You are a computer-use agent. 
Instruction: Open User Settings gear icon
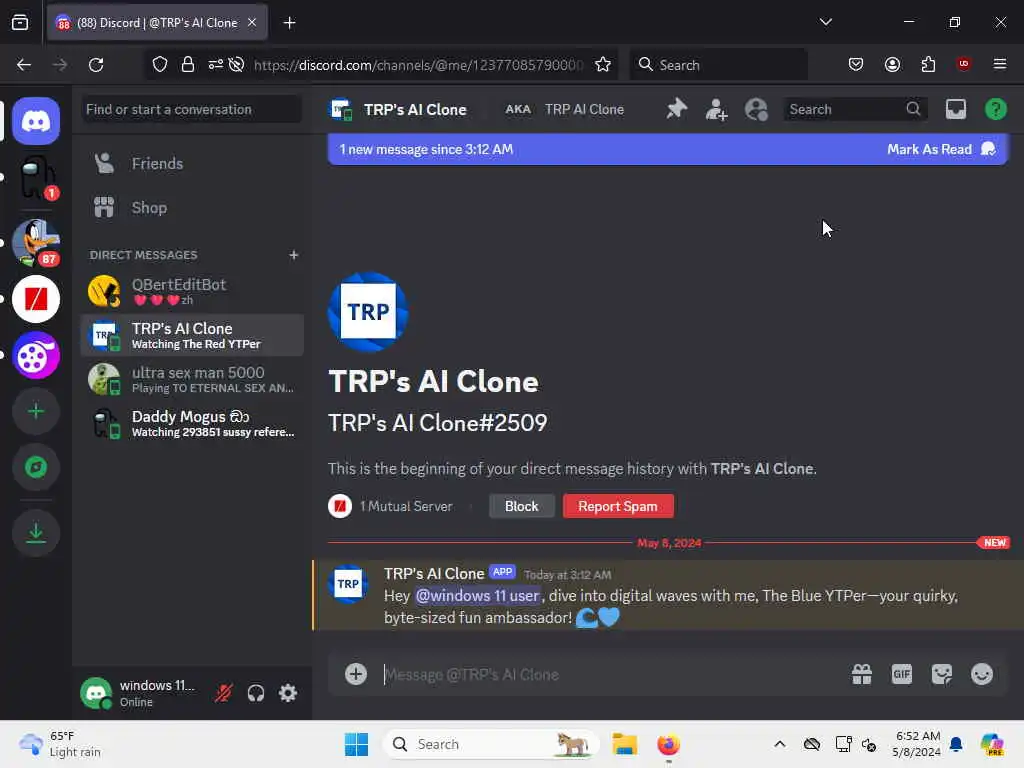tap(288, 693)
